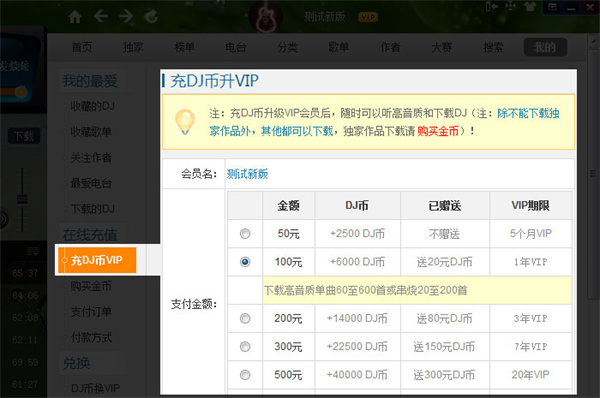The image size is (600, 398).
Task: Open 下载的DJ in sidebar
Action: click(93, 209)
